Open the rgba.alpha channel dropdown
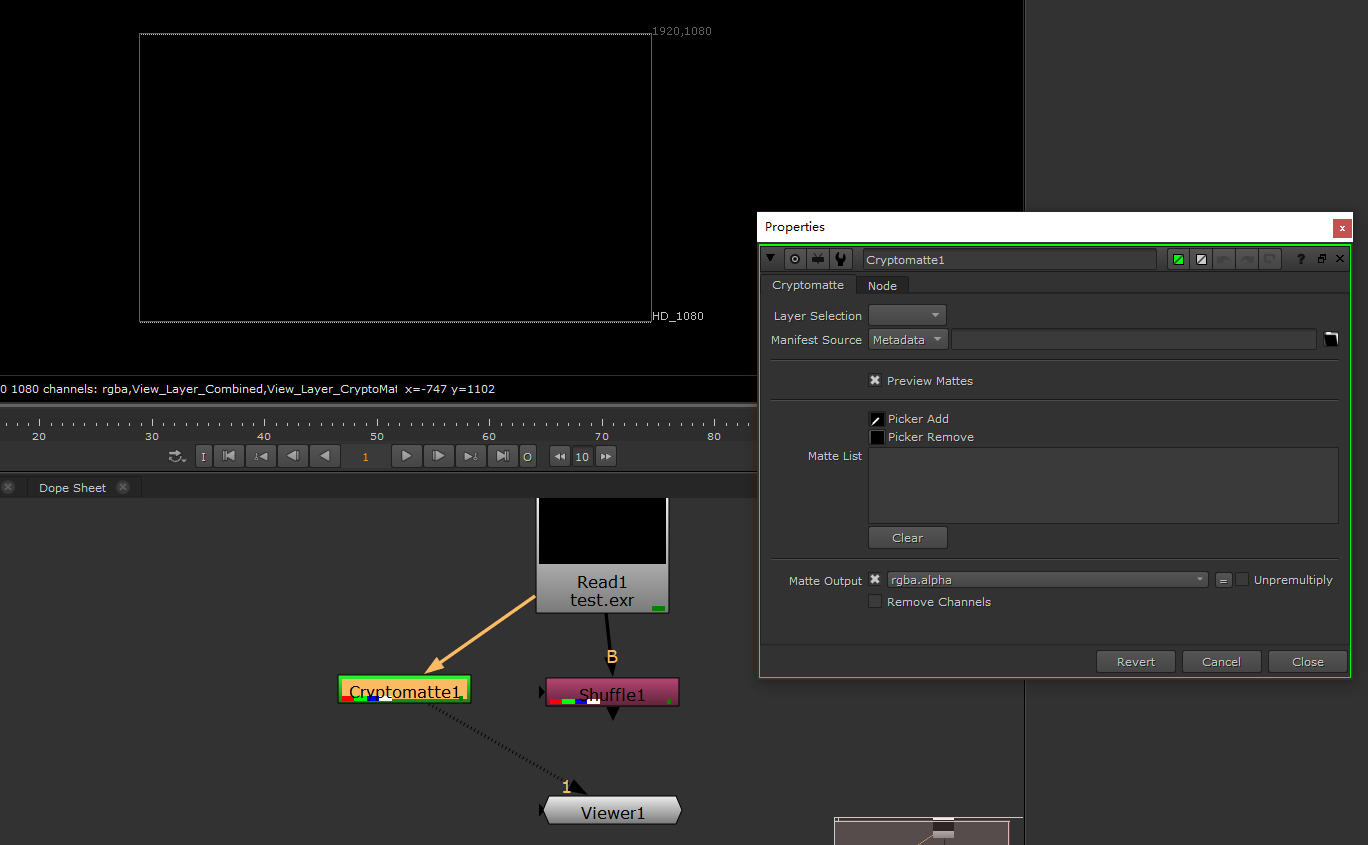 pyautogui.click(x=1047, y=580)
